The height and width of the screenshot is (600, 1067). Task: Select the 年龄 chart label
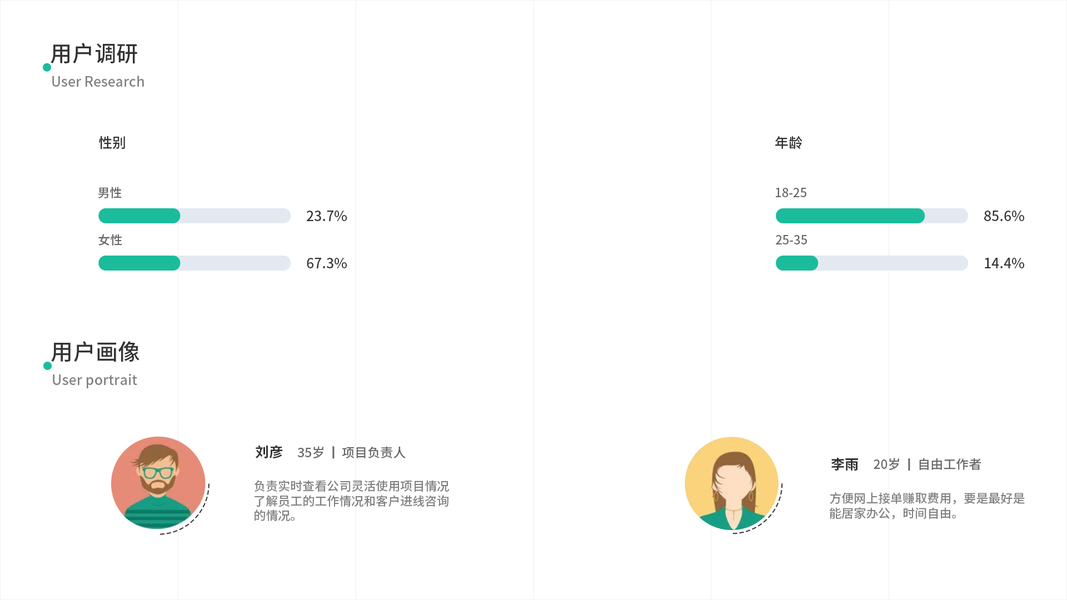[788, 143]
